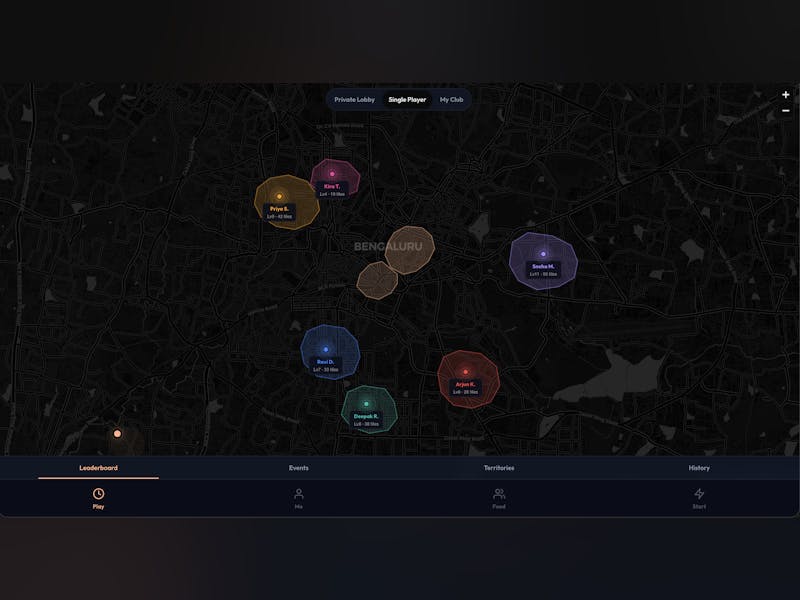Click Deepak R. green territory zone

click(367, 410)
